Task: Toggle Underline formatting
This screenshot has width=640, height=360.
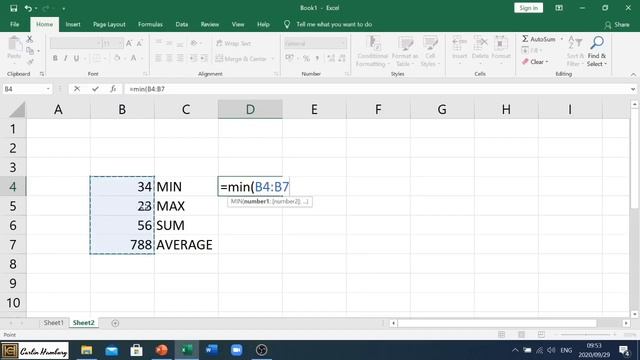Action: click(x=76, y=59)
